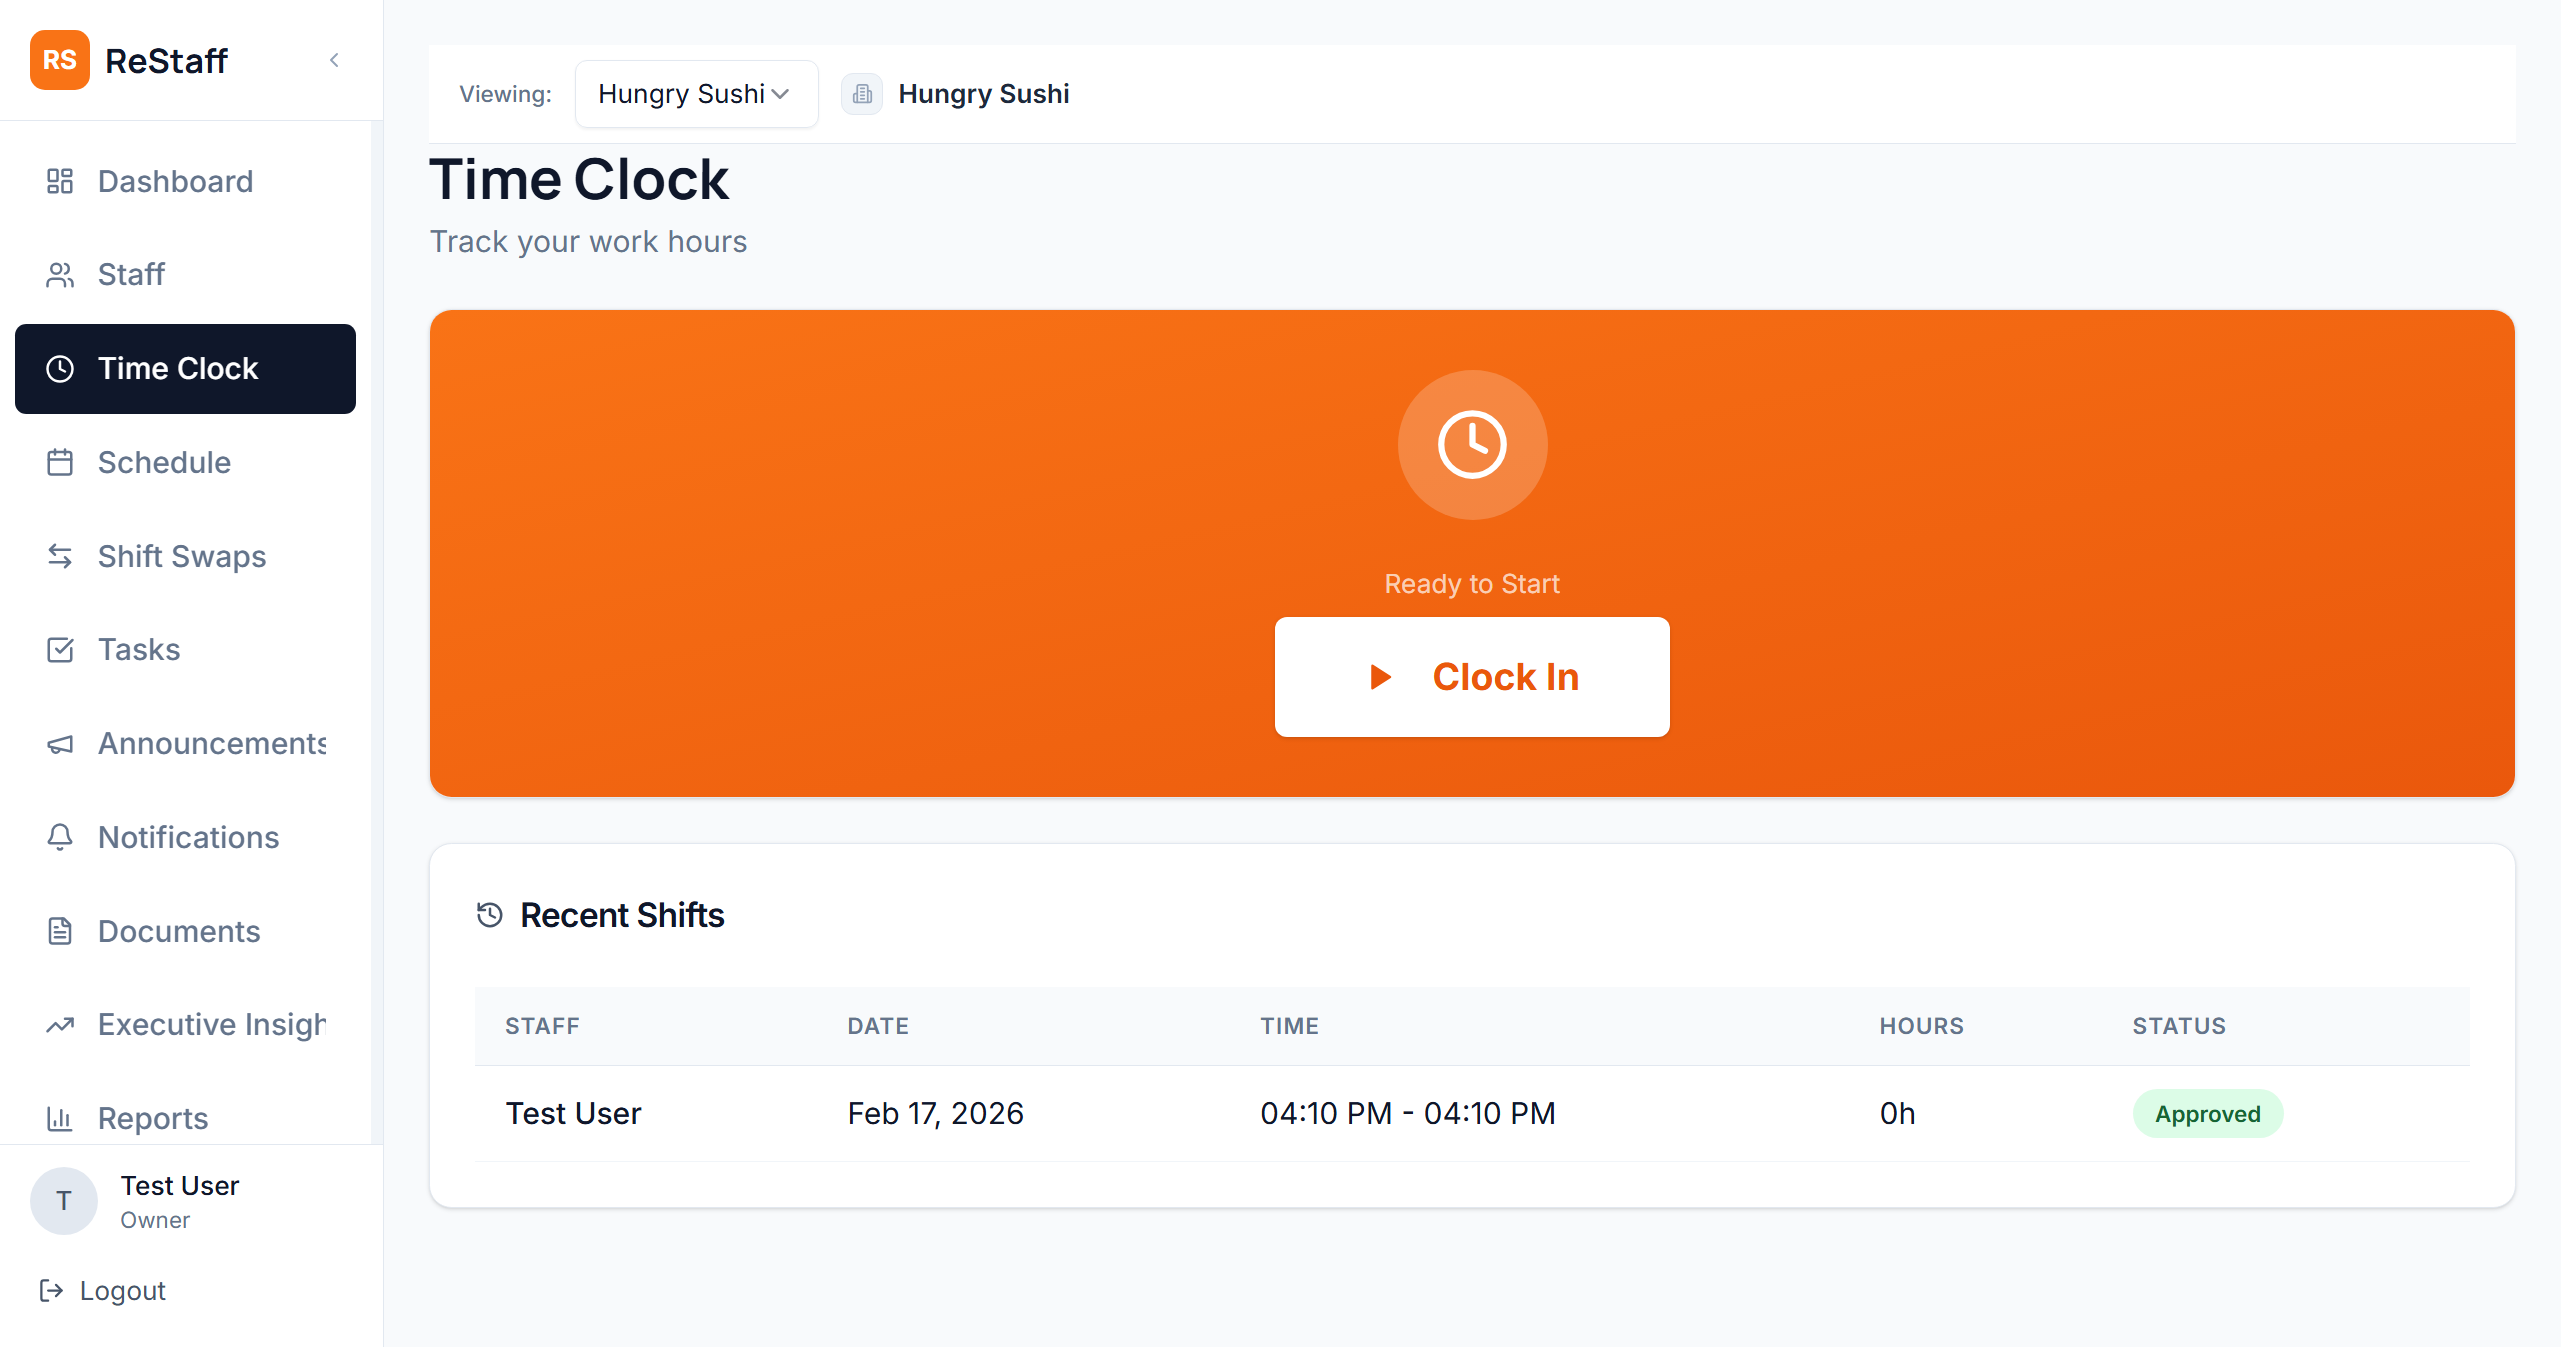Screen dimensions: 2561x1347
Task: Select the Tasks checkbox icon in sidebar
Action: coord(59,649)
